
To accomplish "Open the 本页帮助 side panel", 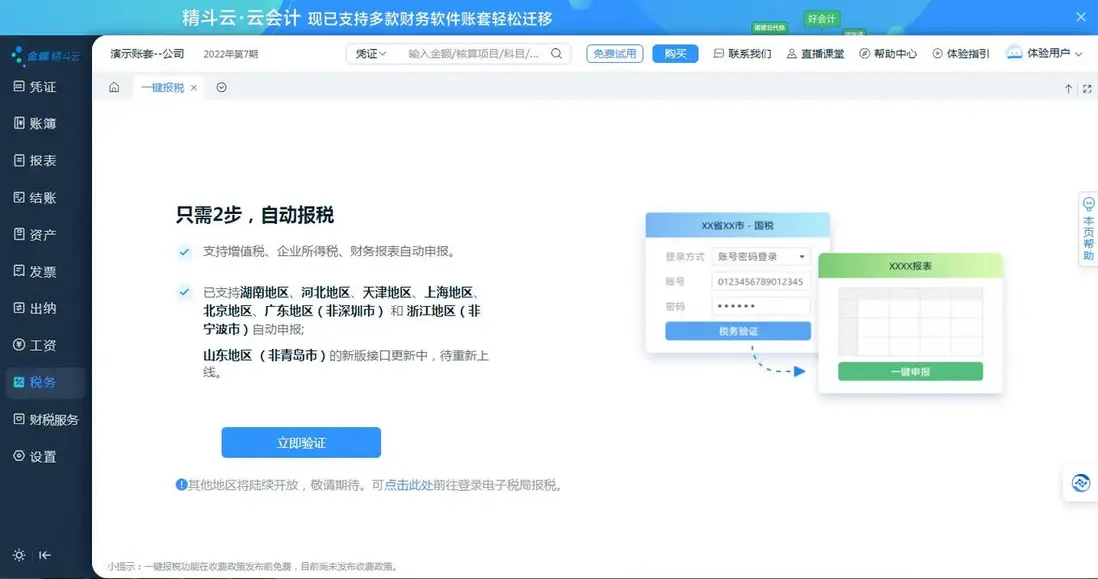I will (x=1088, y=229).
